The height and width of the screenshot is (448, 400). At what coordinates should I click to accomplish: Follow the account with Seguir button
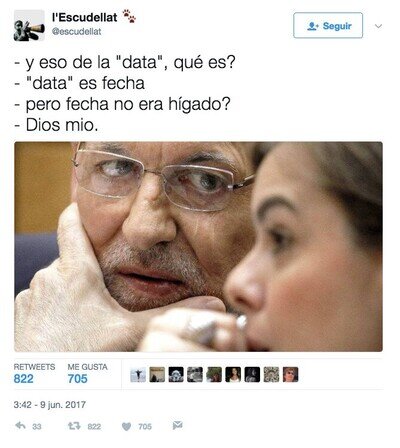pyautogui.click(x=328, y=25)
